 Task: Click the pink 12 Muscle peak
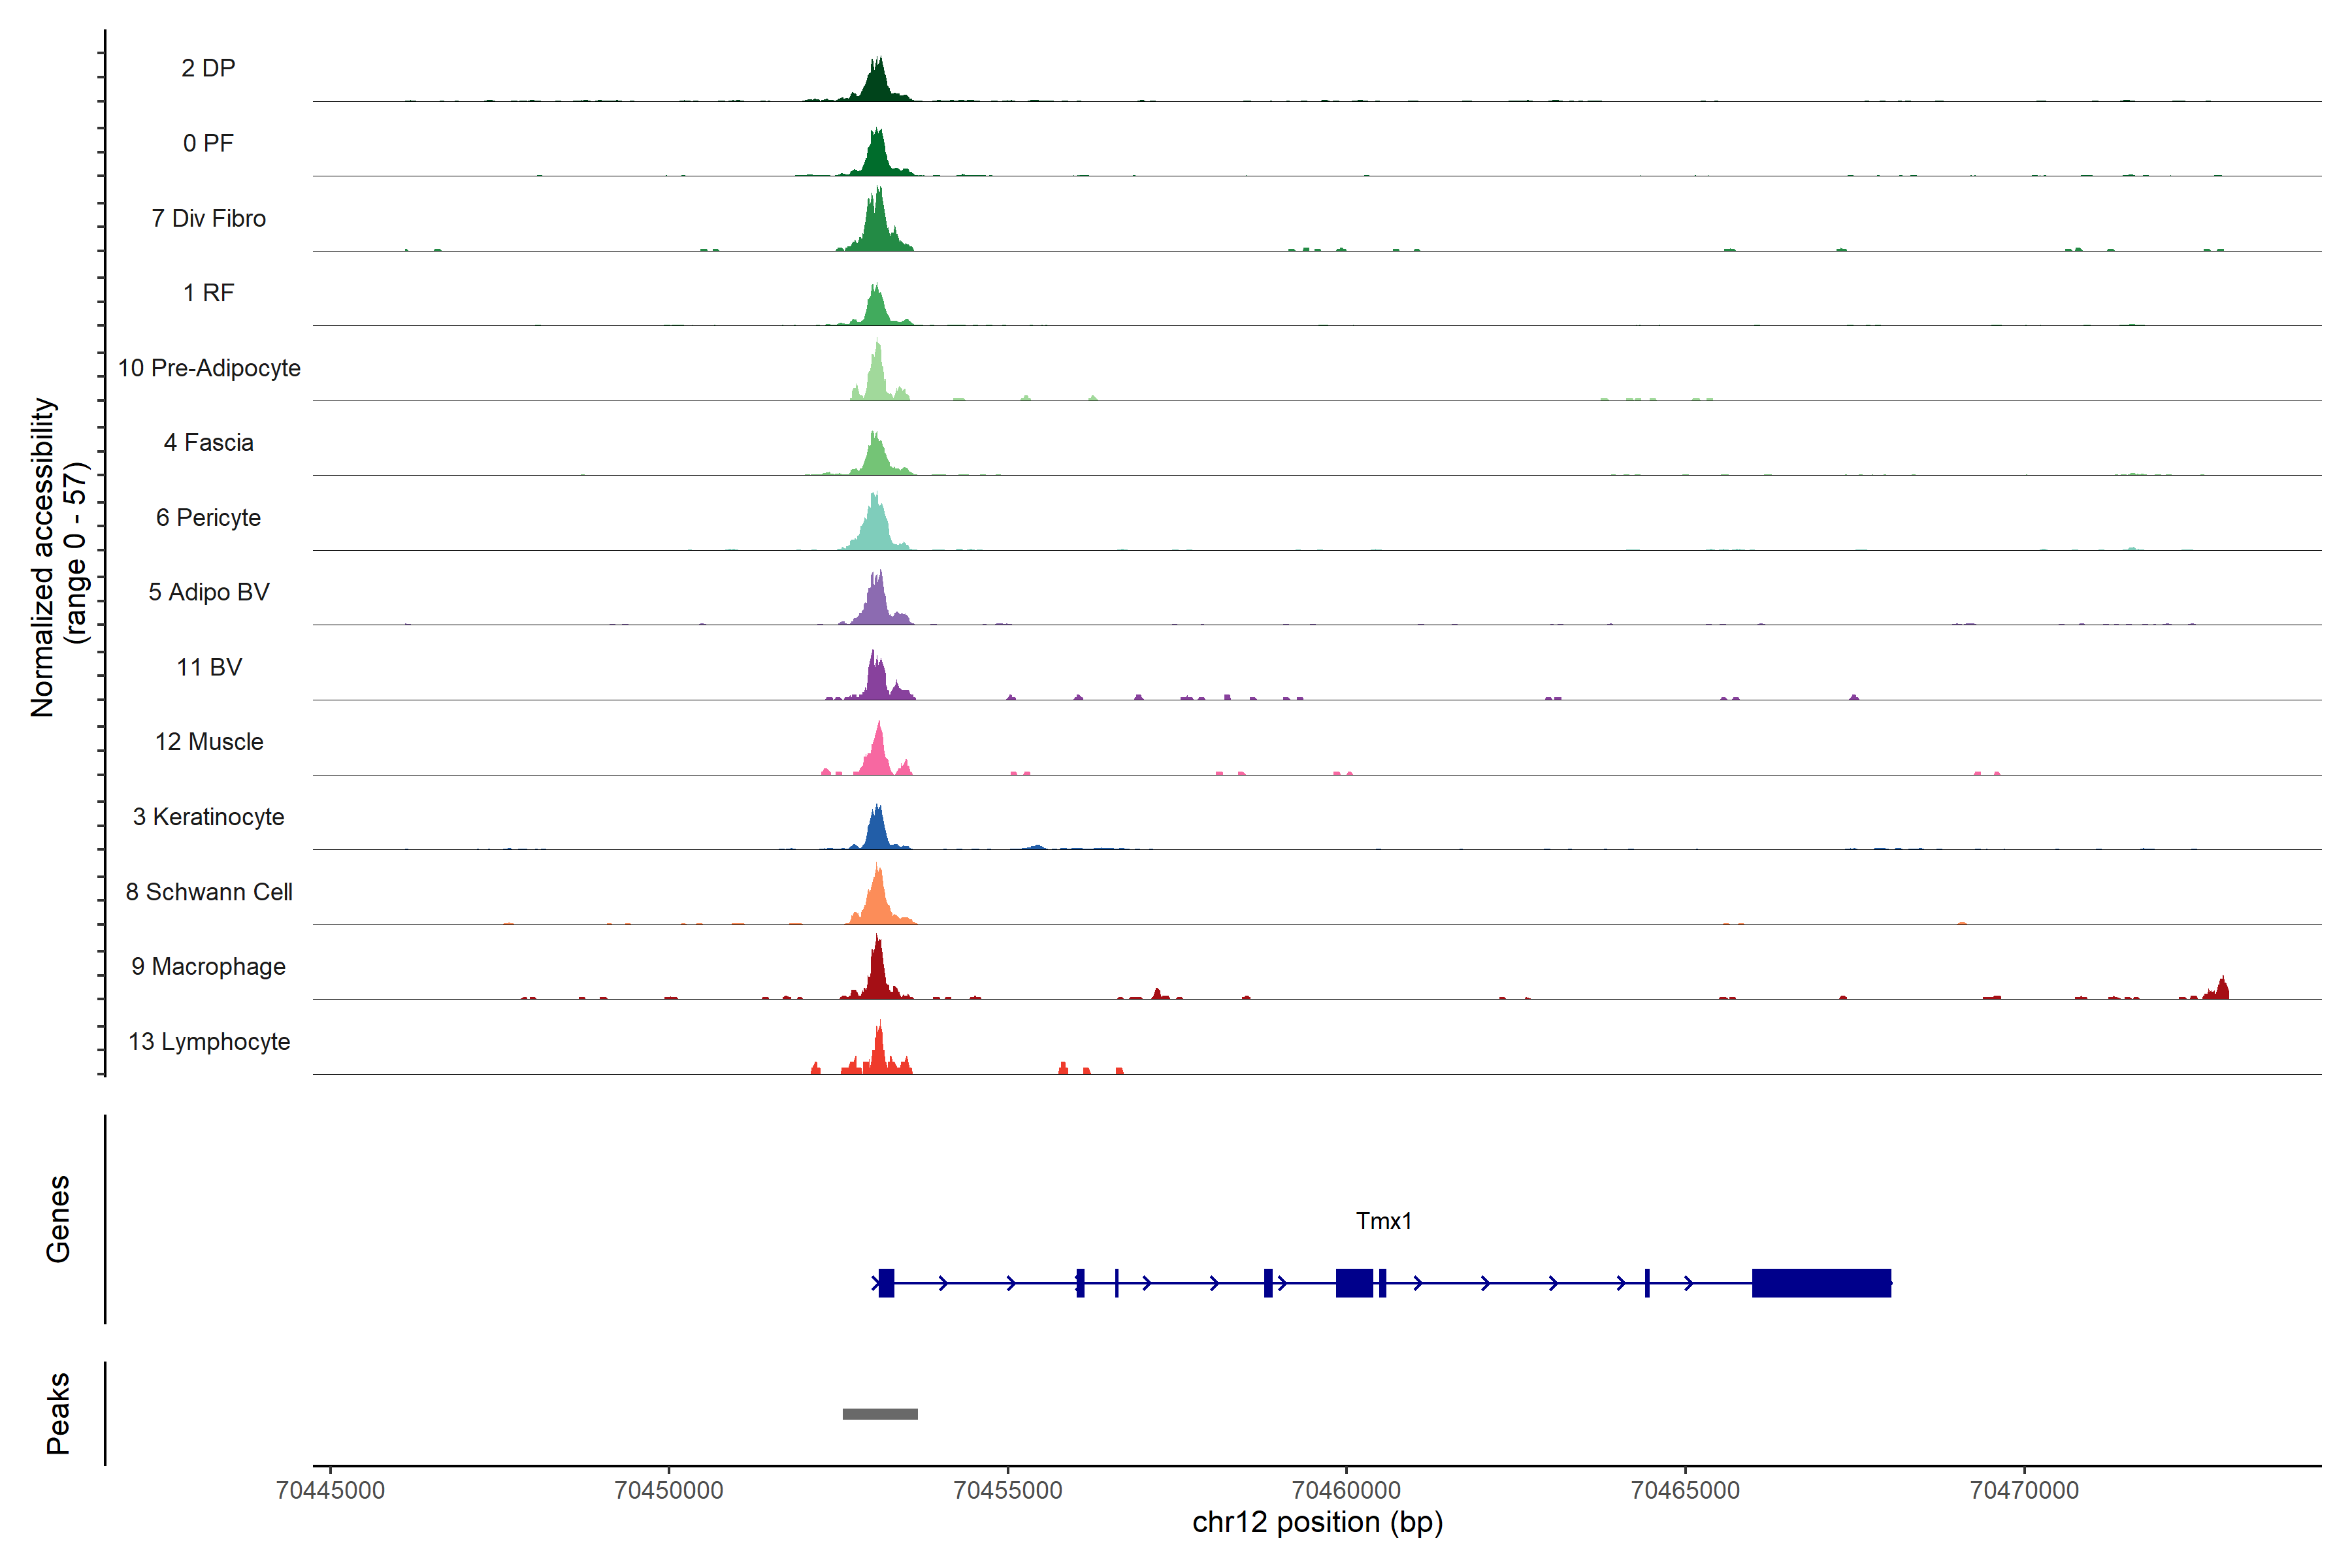(x=878, y=756)
